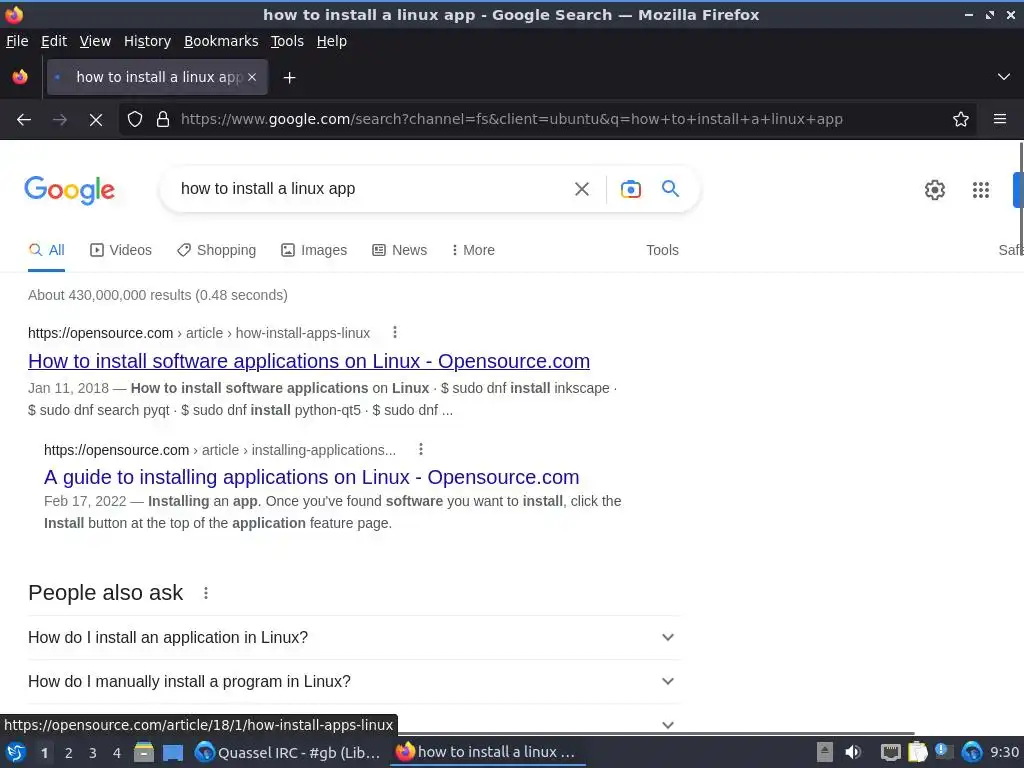Open the Firefox hamburger application menu
Image resolution: width=1024 pixels, height=768 pixels.
click(x=1000, y=120)
